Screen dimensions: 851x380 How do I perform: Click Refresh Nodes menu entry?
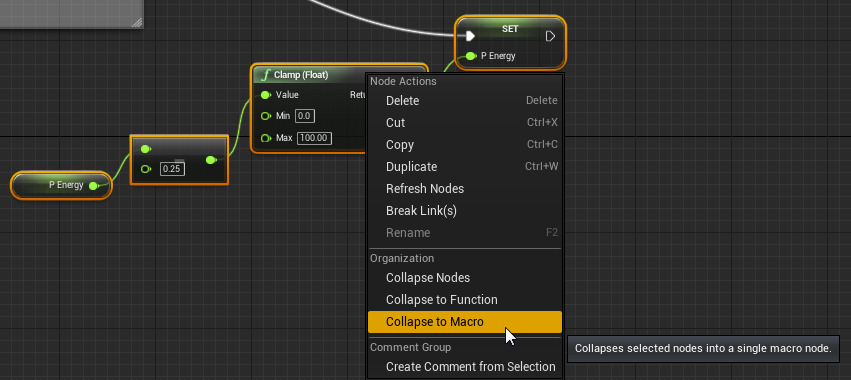[465, 189]
